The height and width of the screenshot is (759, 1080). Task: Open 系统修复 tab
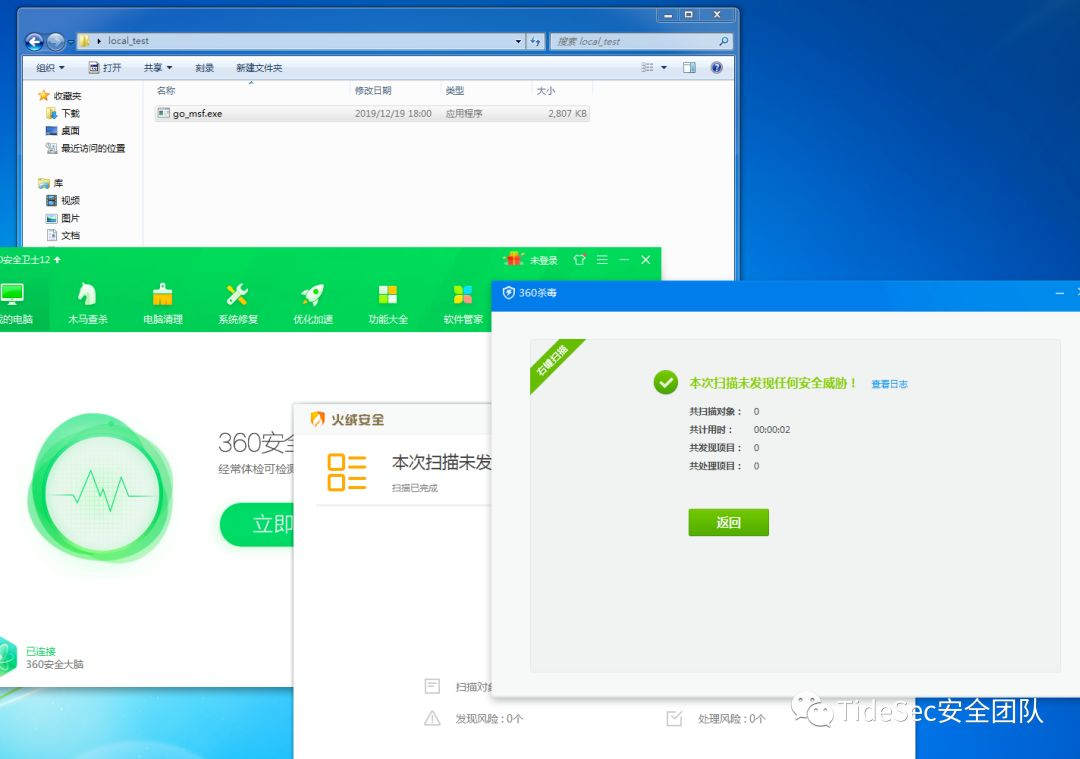click(x=238, y=304)
